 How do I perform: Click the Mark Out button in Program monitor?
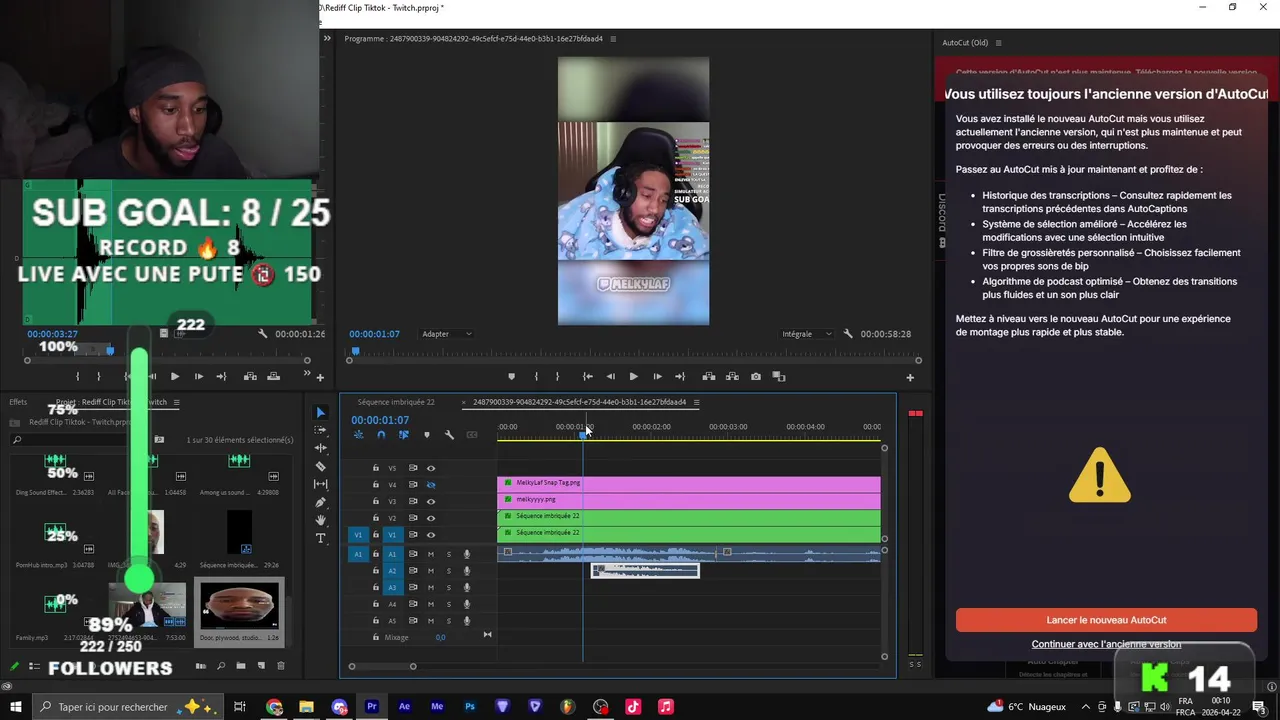[557, 377]
